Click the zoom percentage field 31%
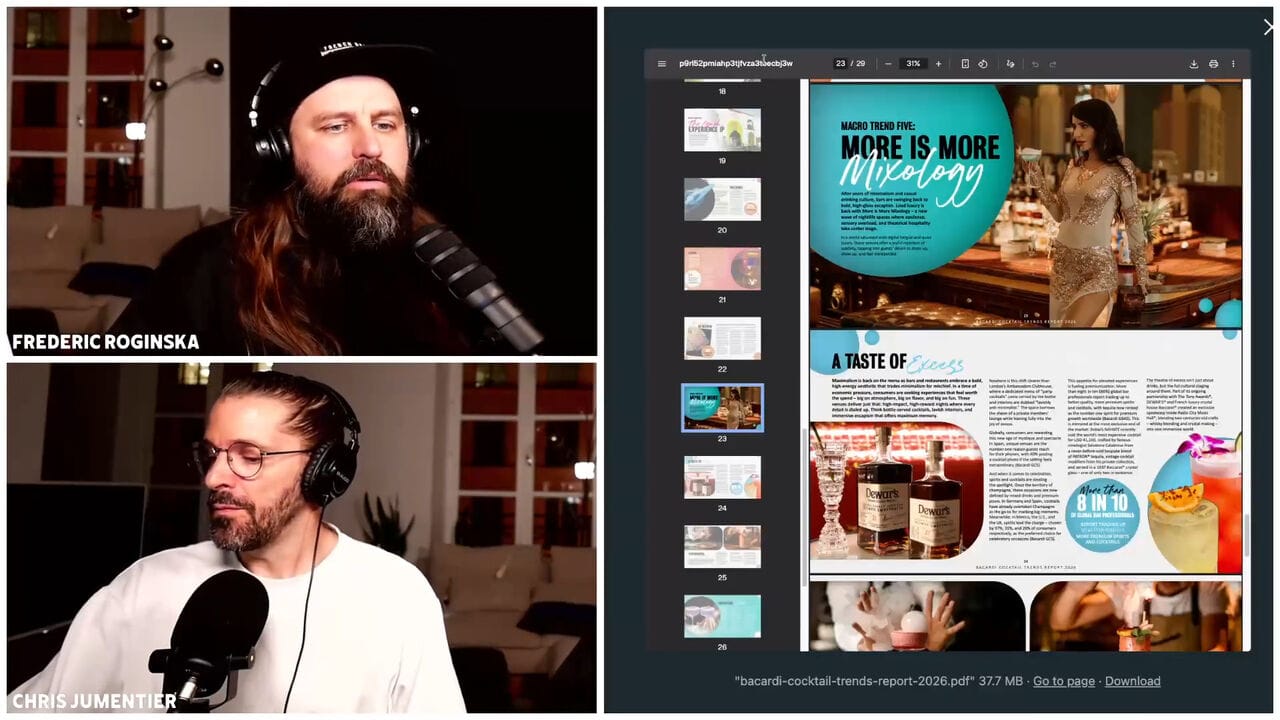Viewport: 1280px width, 720px height. [x=912, y=64]
